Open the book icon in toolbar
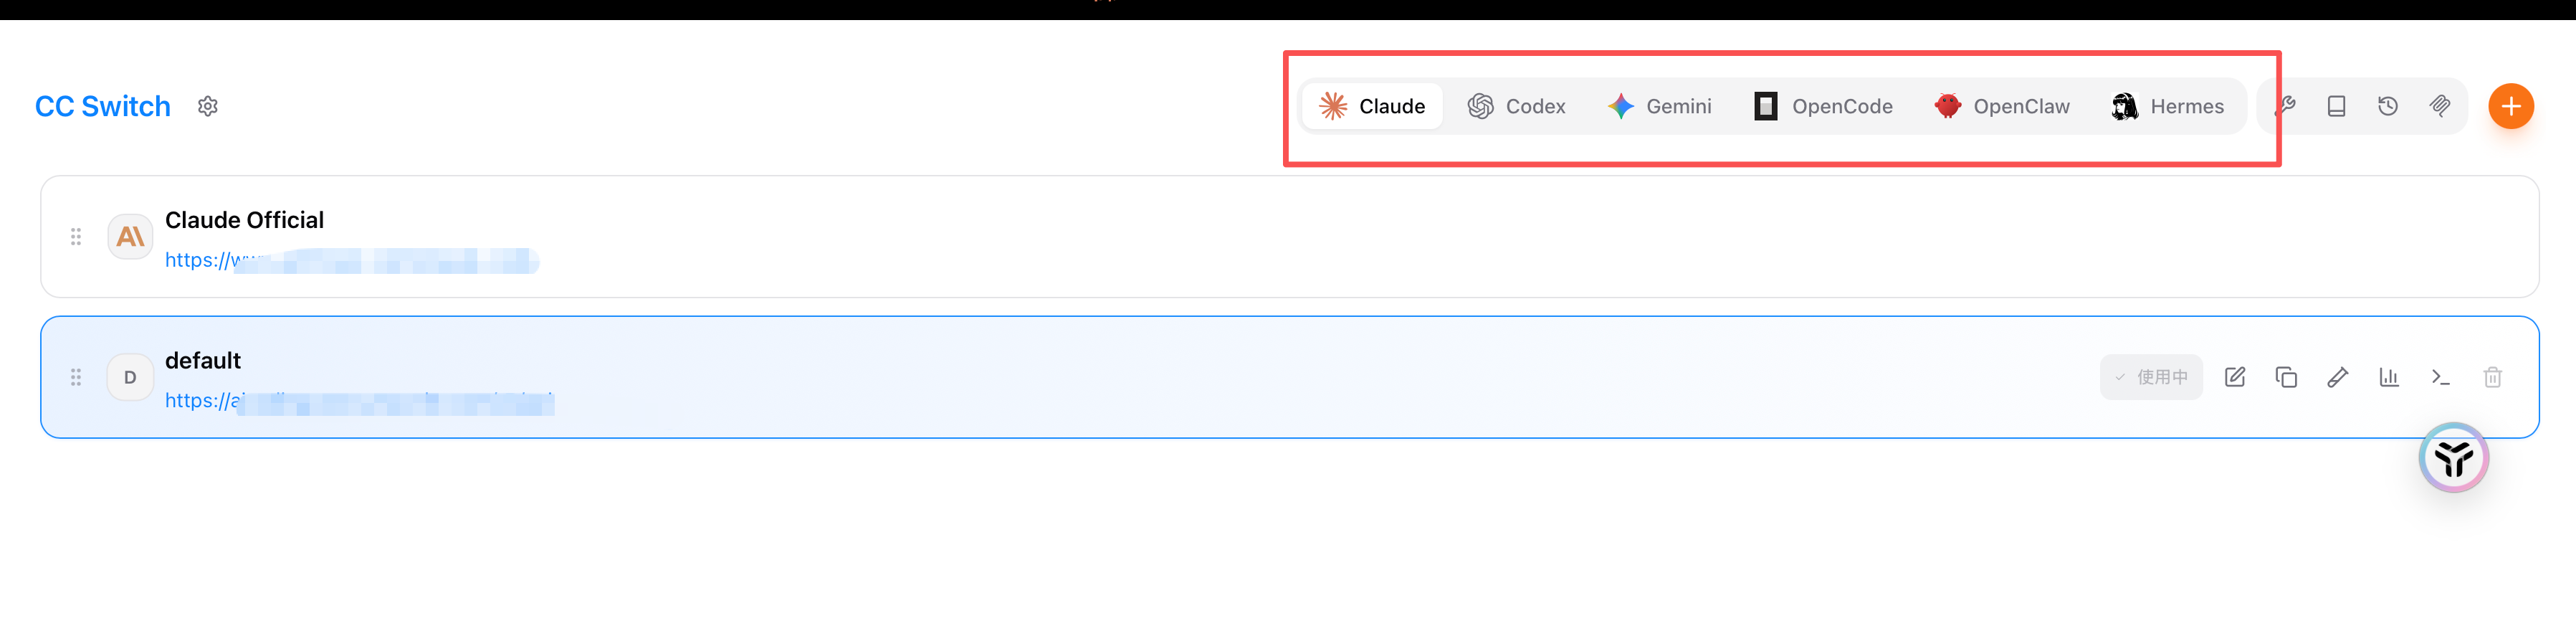 [x=2336, y=106]
